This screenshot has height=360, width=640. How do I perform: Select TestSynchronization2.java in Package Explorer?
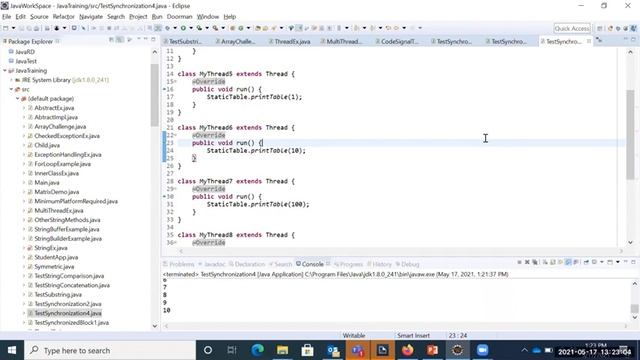tap(68, 304)
